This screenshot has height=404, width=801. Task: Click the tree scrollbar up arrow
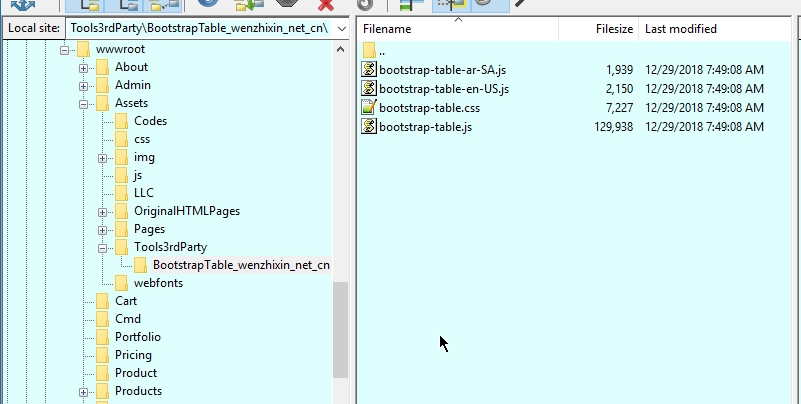pos(340,50)
